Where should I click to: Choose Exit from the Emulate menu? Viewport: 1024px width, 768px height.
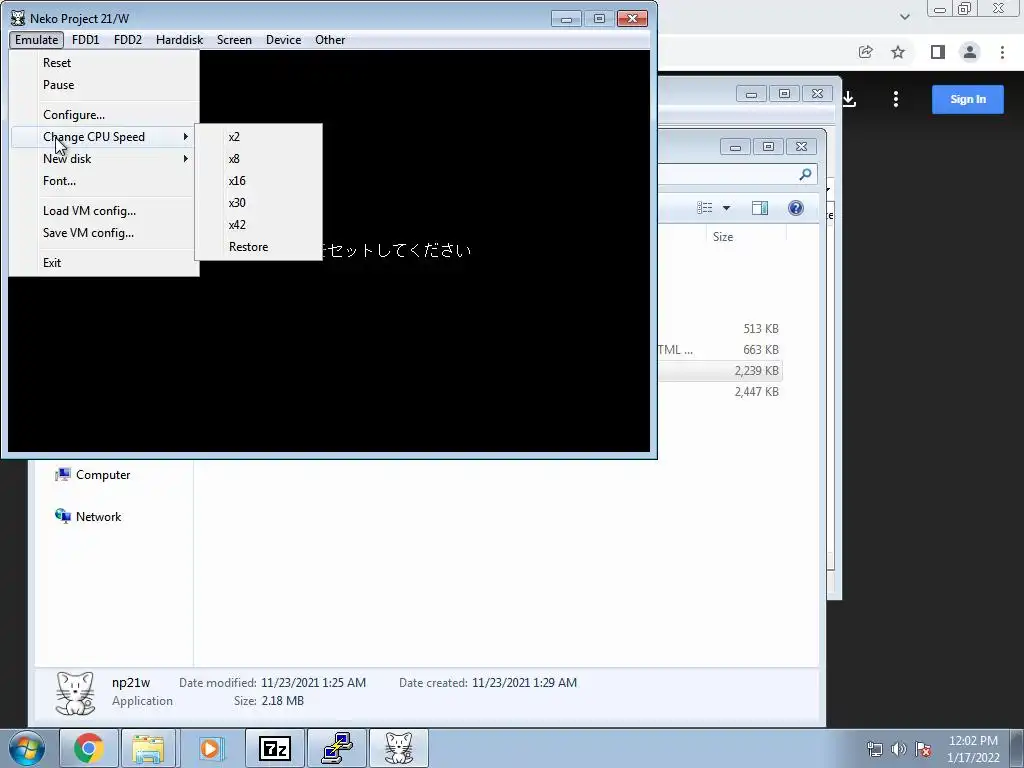pyautogui.click(x=104, y=263)
